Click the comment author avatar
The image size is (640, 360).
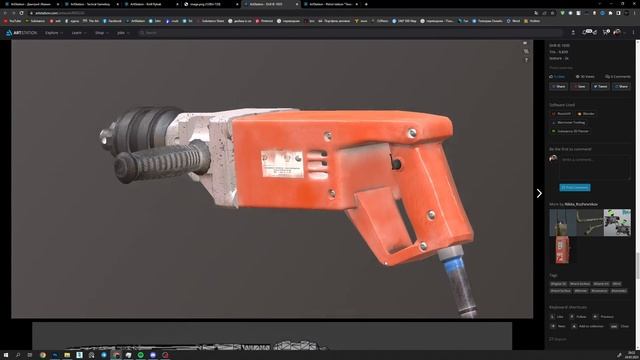pos(553,159)
